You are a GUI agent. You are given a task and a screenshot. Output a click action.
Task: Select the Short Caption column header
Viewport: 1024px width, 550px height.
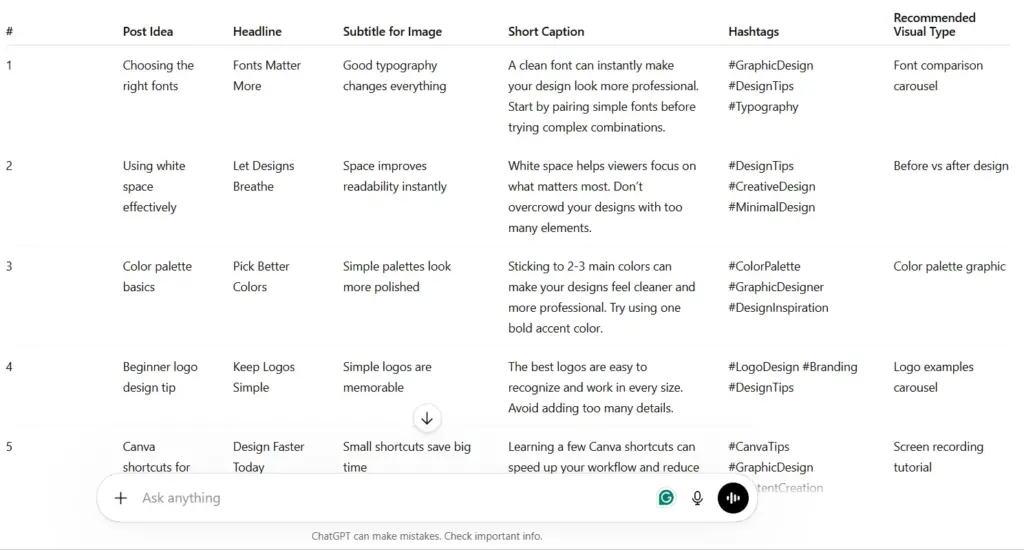[546, 31]
